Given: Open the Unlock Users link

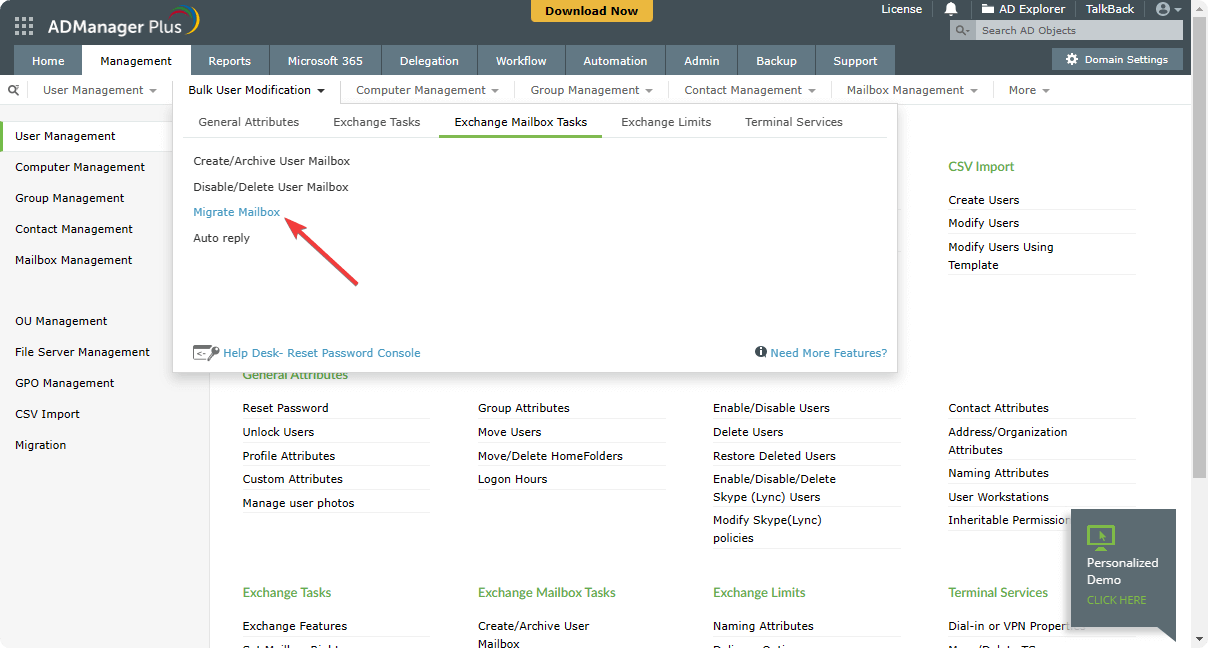Looking at the screenshot, I should [278, 432].
